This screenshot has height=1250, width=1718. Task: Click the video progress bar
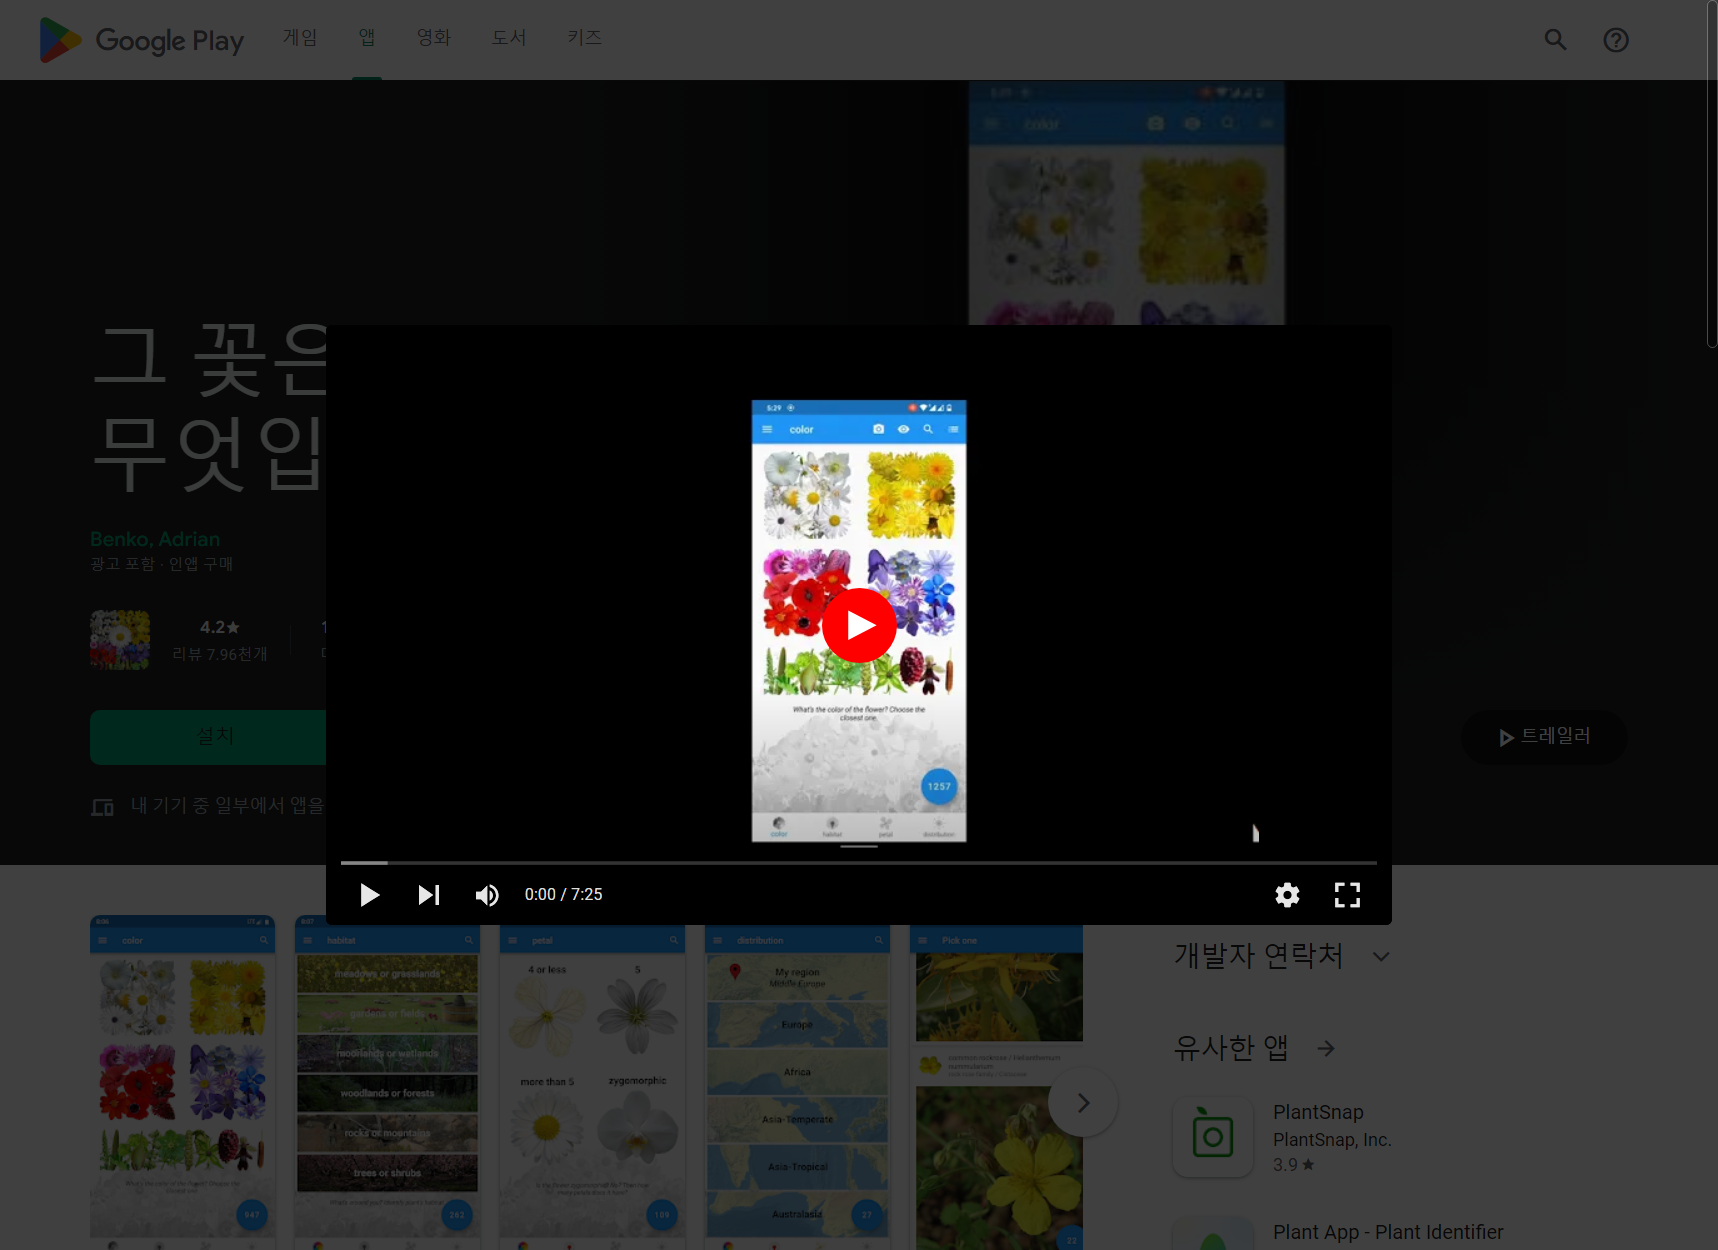click(x=859, y=862)
